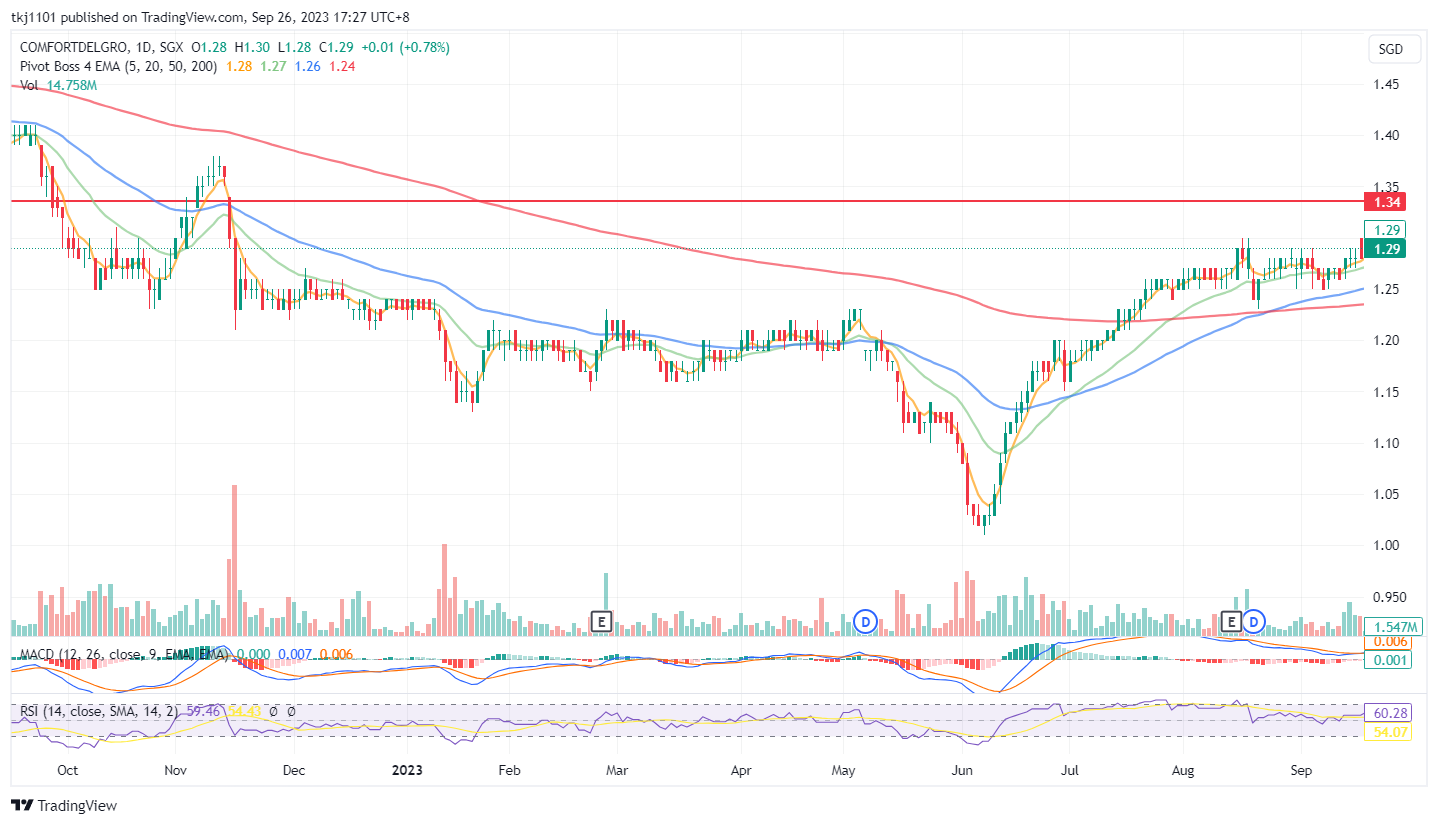Click the 1.20 price axis tick

point(1386,340)
